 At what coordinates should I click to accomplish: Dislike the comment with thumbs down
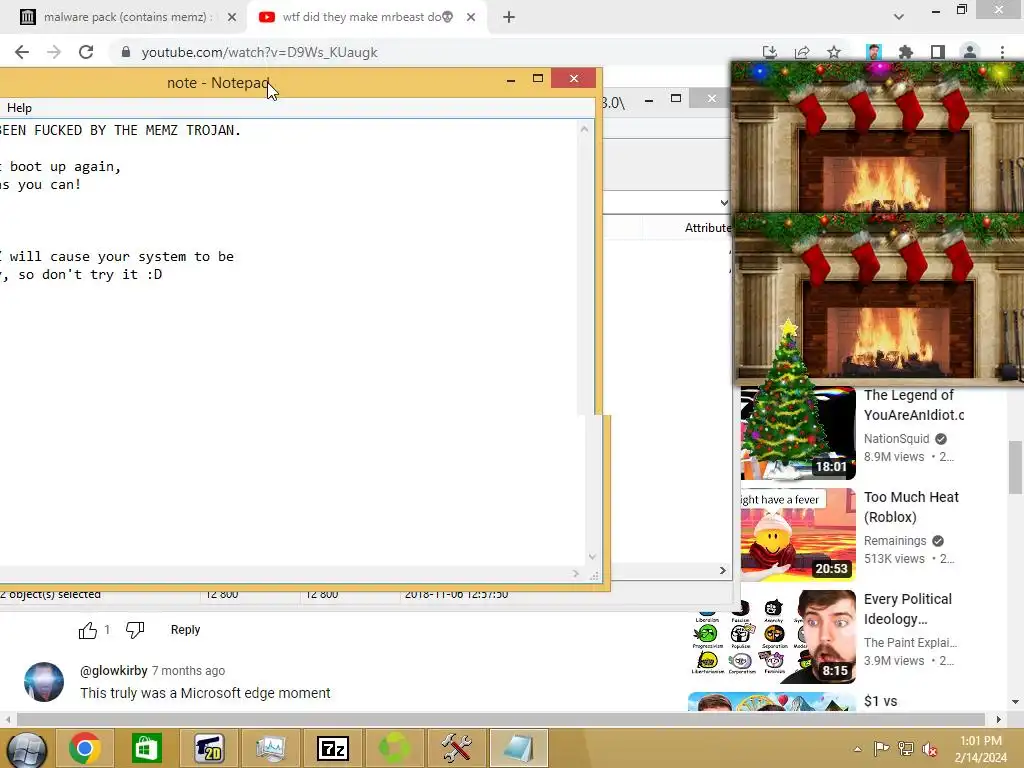click(x=135, y=630)
